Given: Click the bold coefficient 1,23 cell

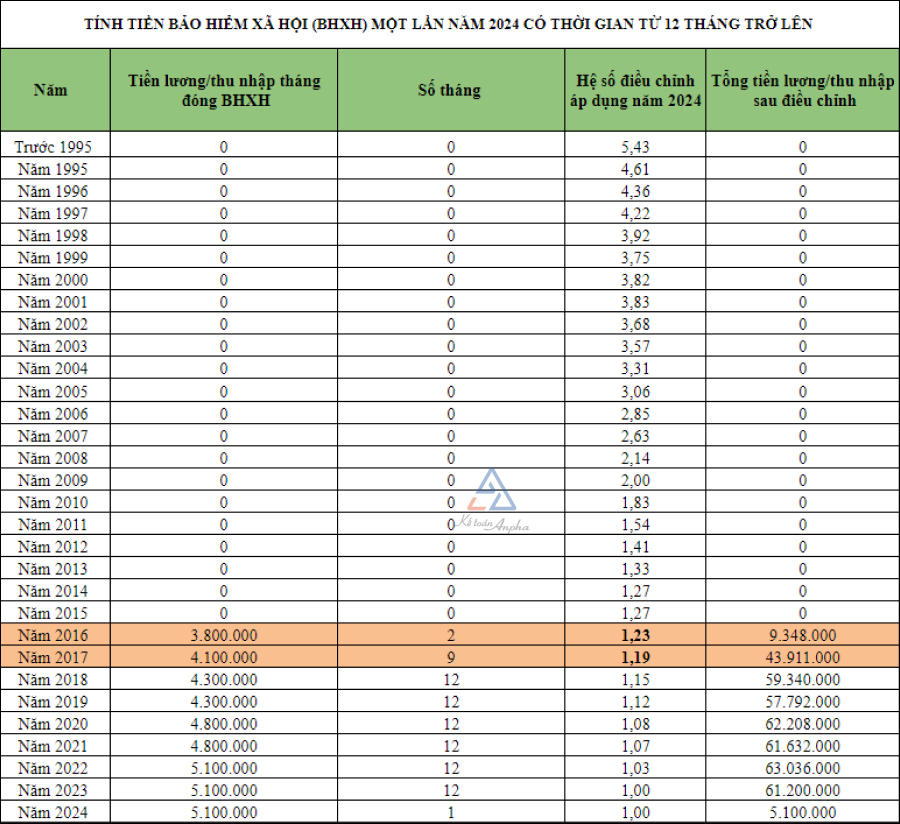Looking at the screenshot, I should coord(633,634).
